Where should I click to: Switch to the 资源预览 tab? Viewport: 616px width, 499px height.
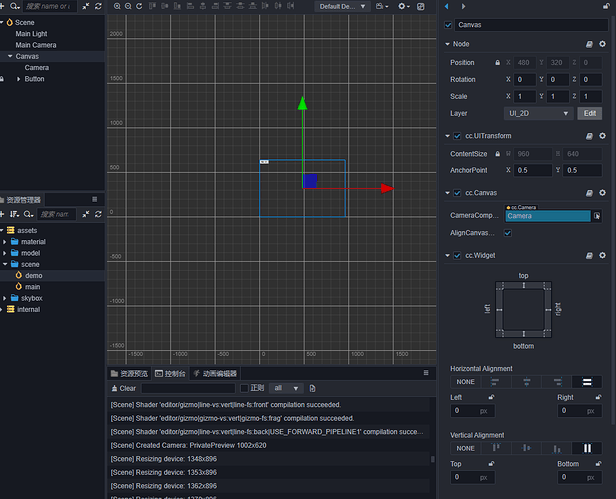(x=128, y=373)
